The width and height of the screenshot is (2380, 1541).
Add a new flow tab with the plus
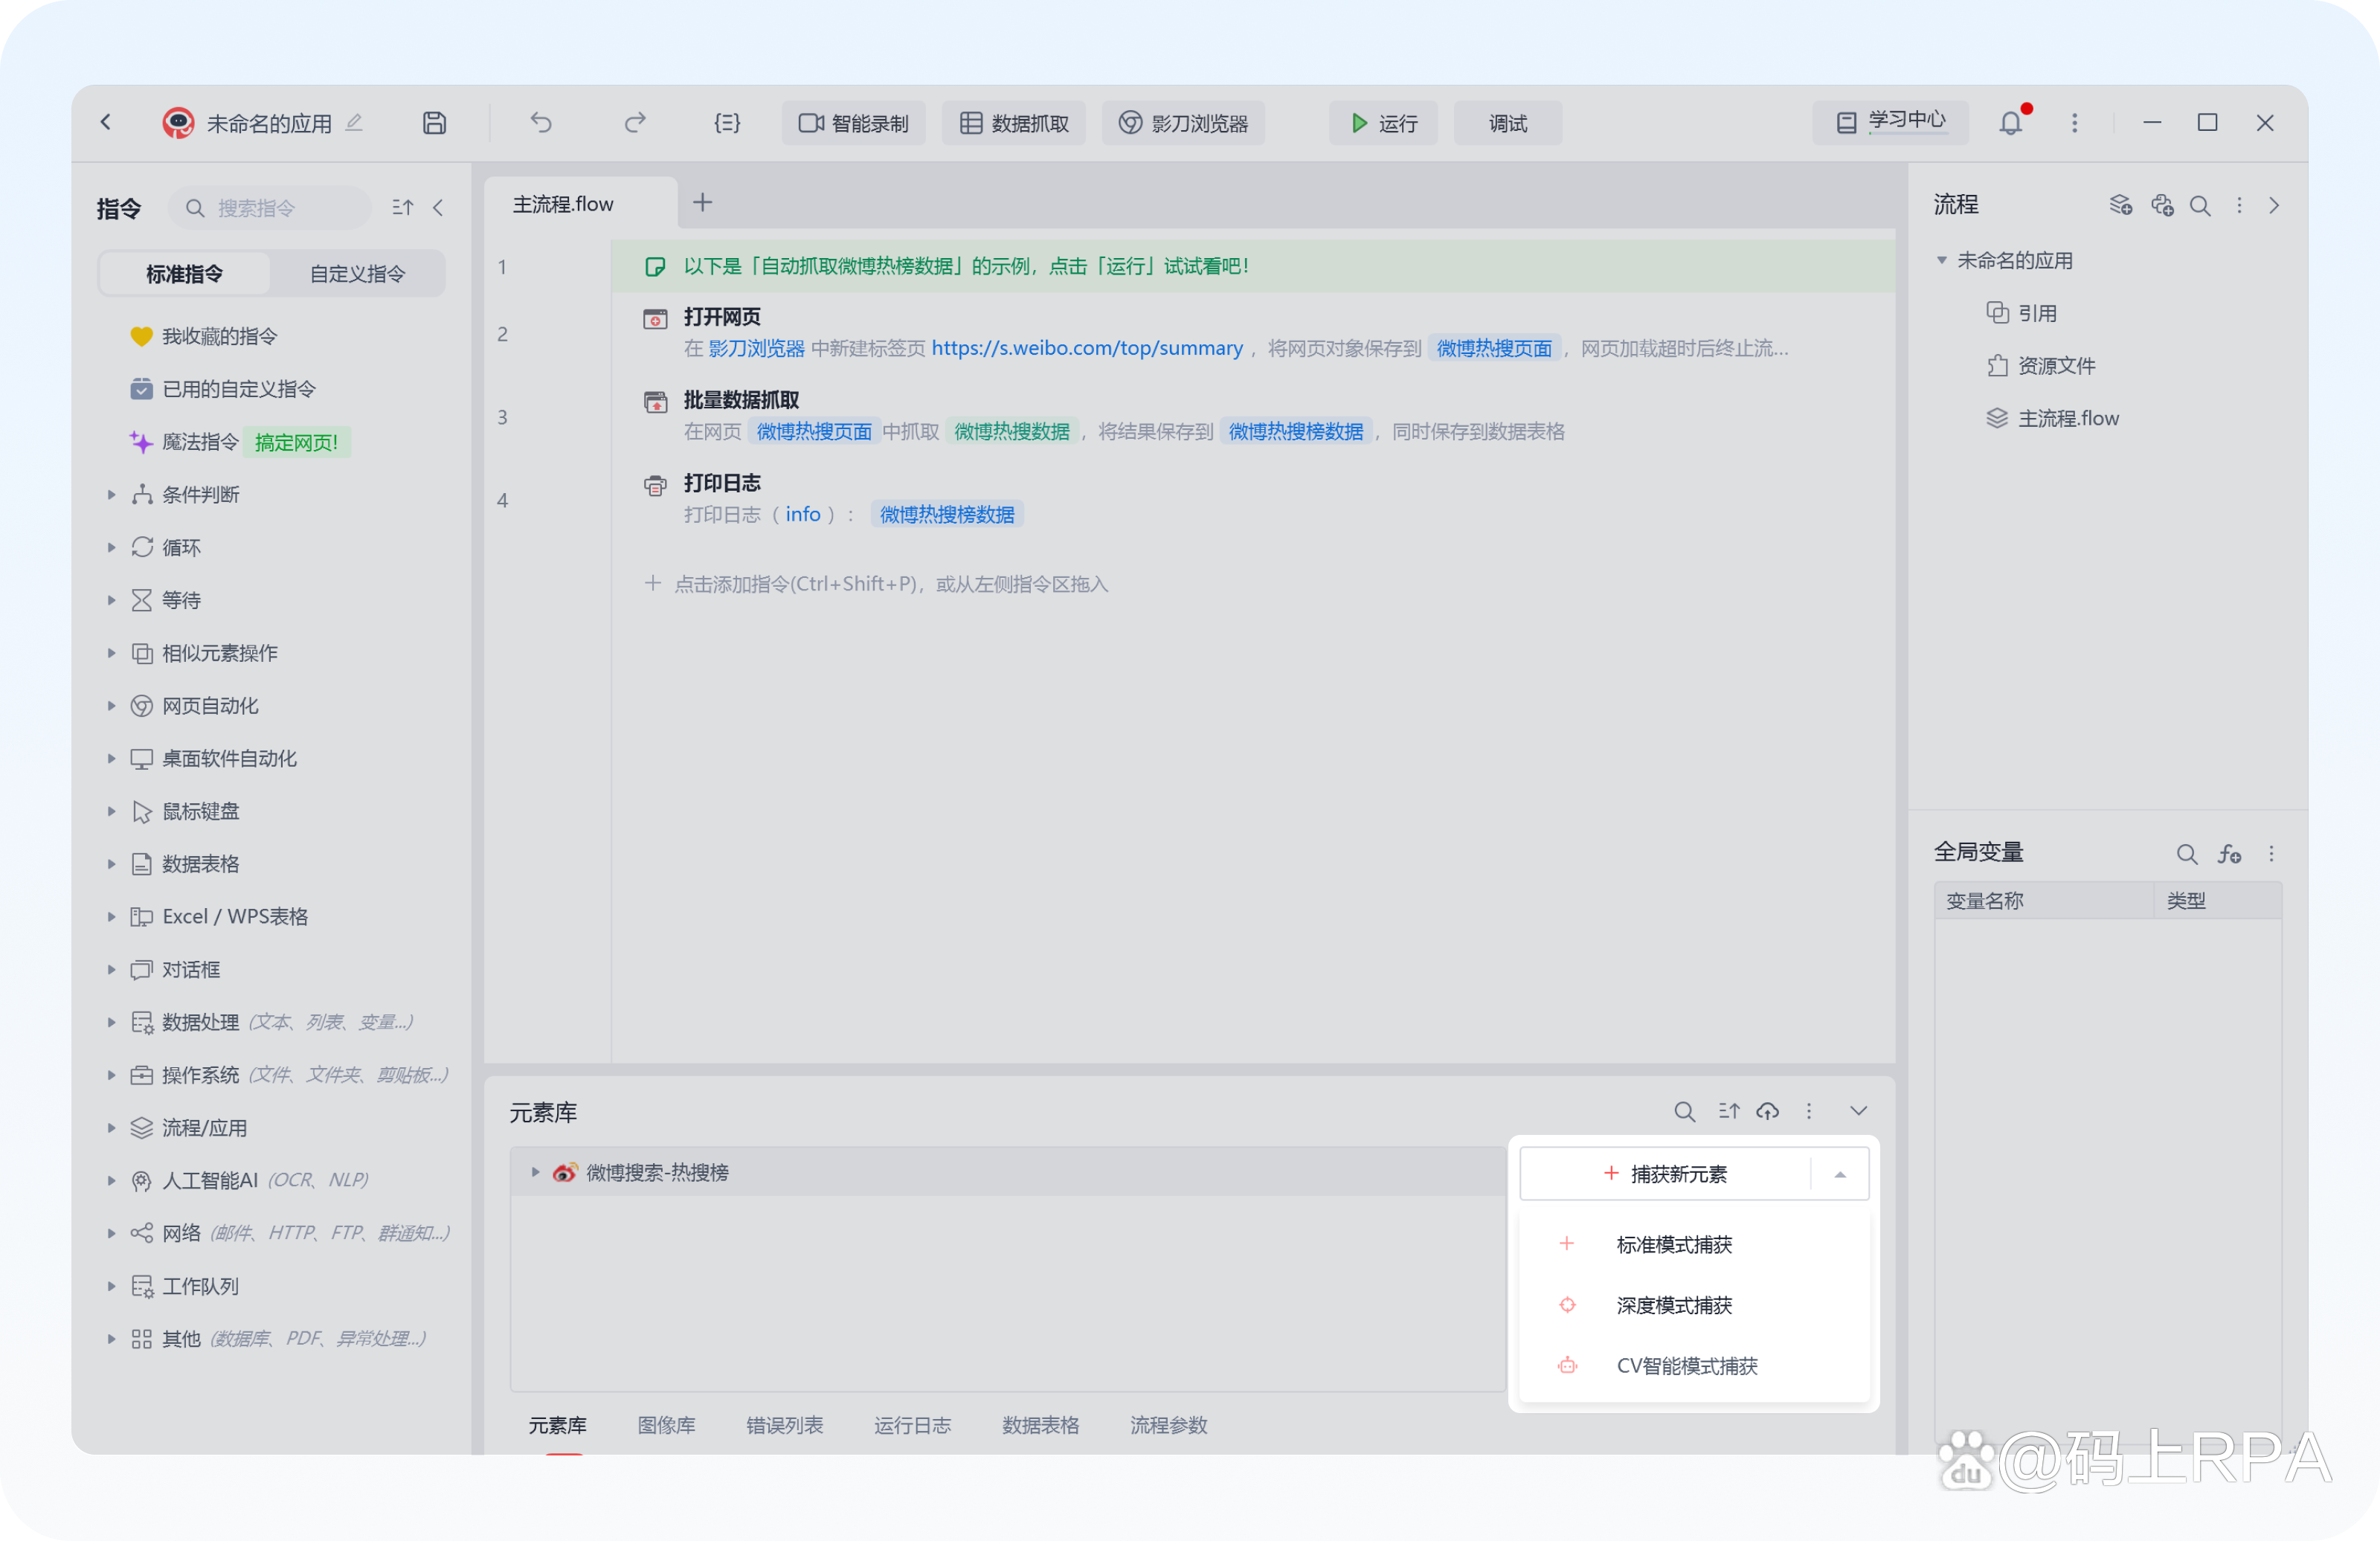point(703,203)
